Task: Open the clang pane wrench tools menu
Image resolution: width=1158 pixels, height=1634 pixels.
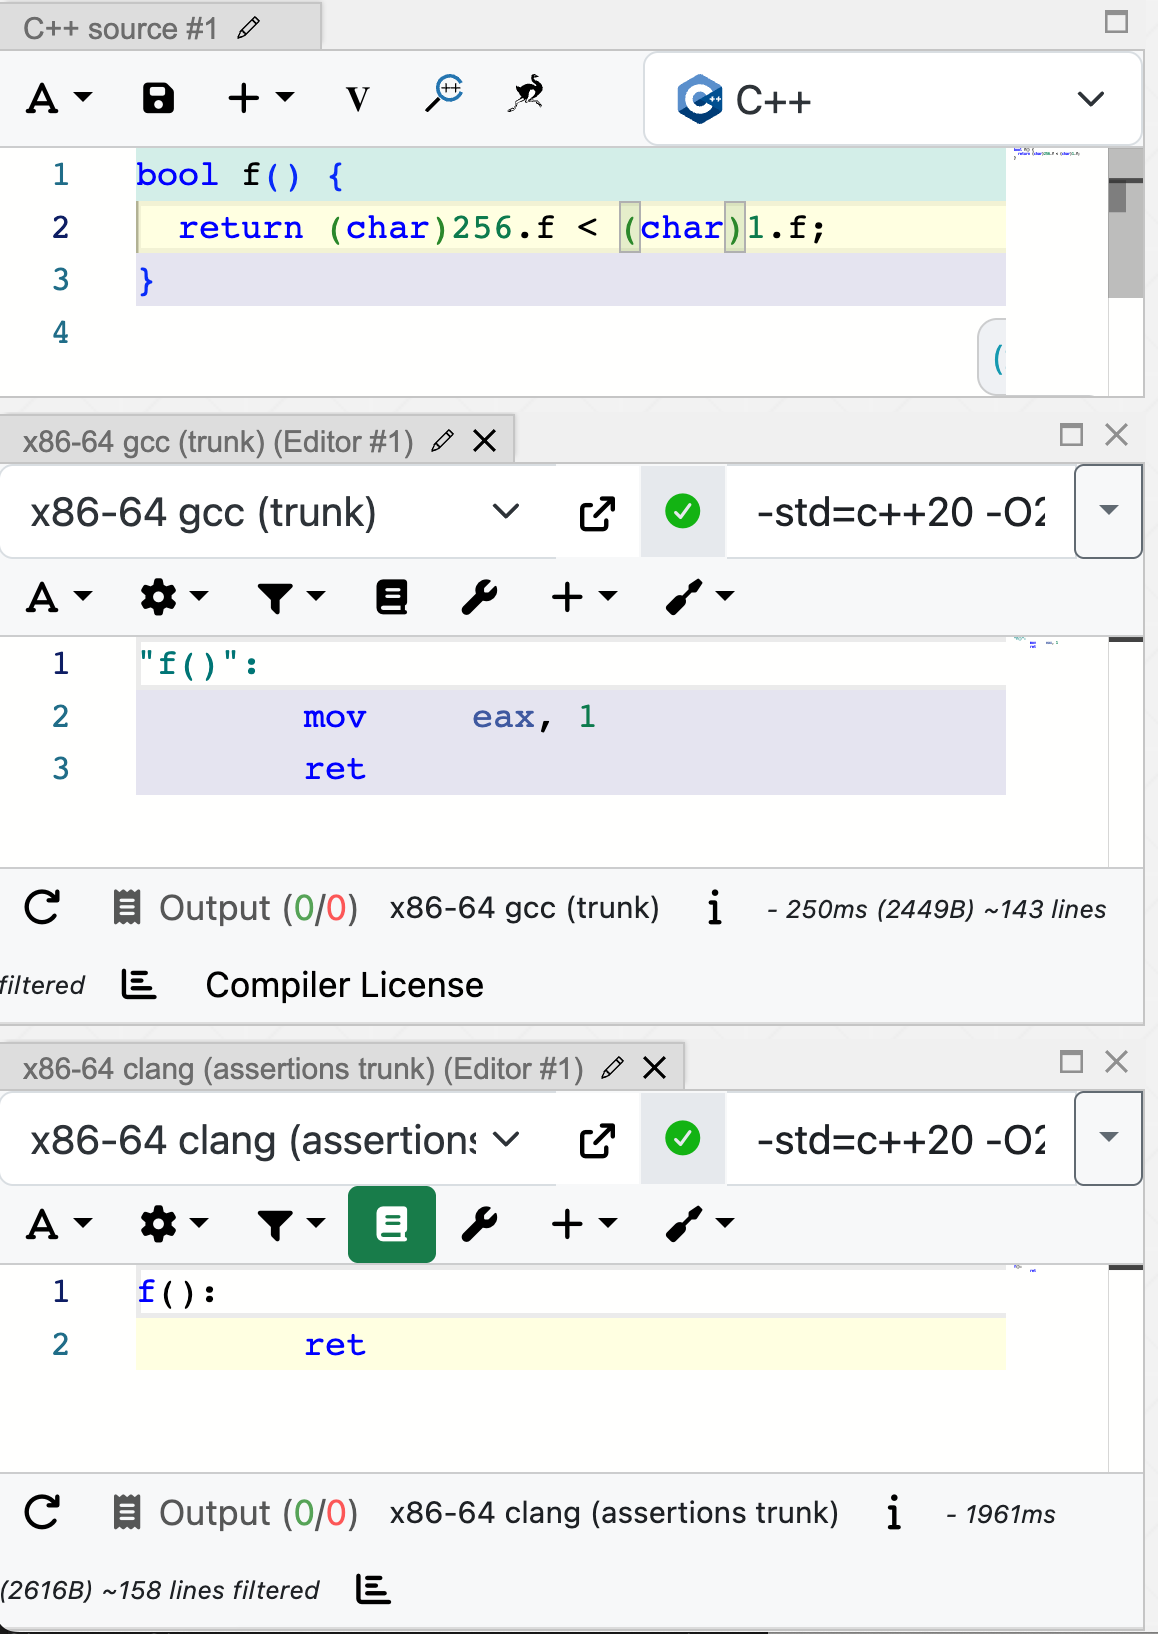Action: tap(479, 1224)
